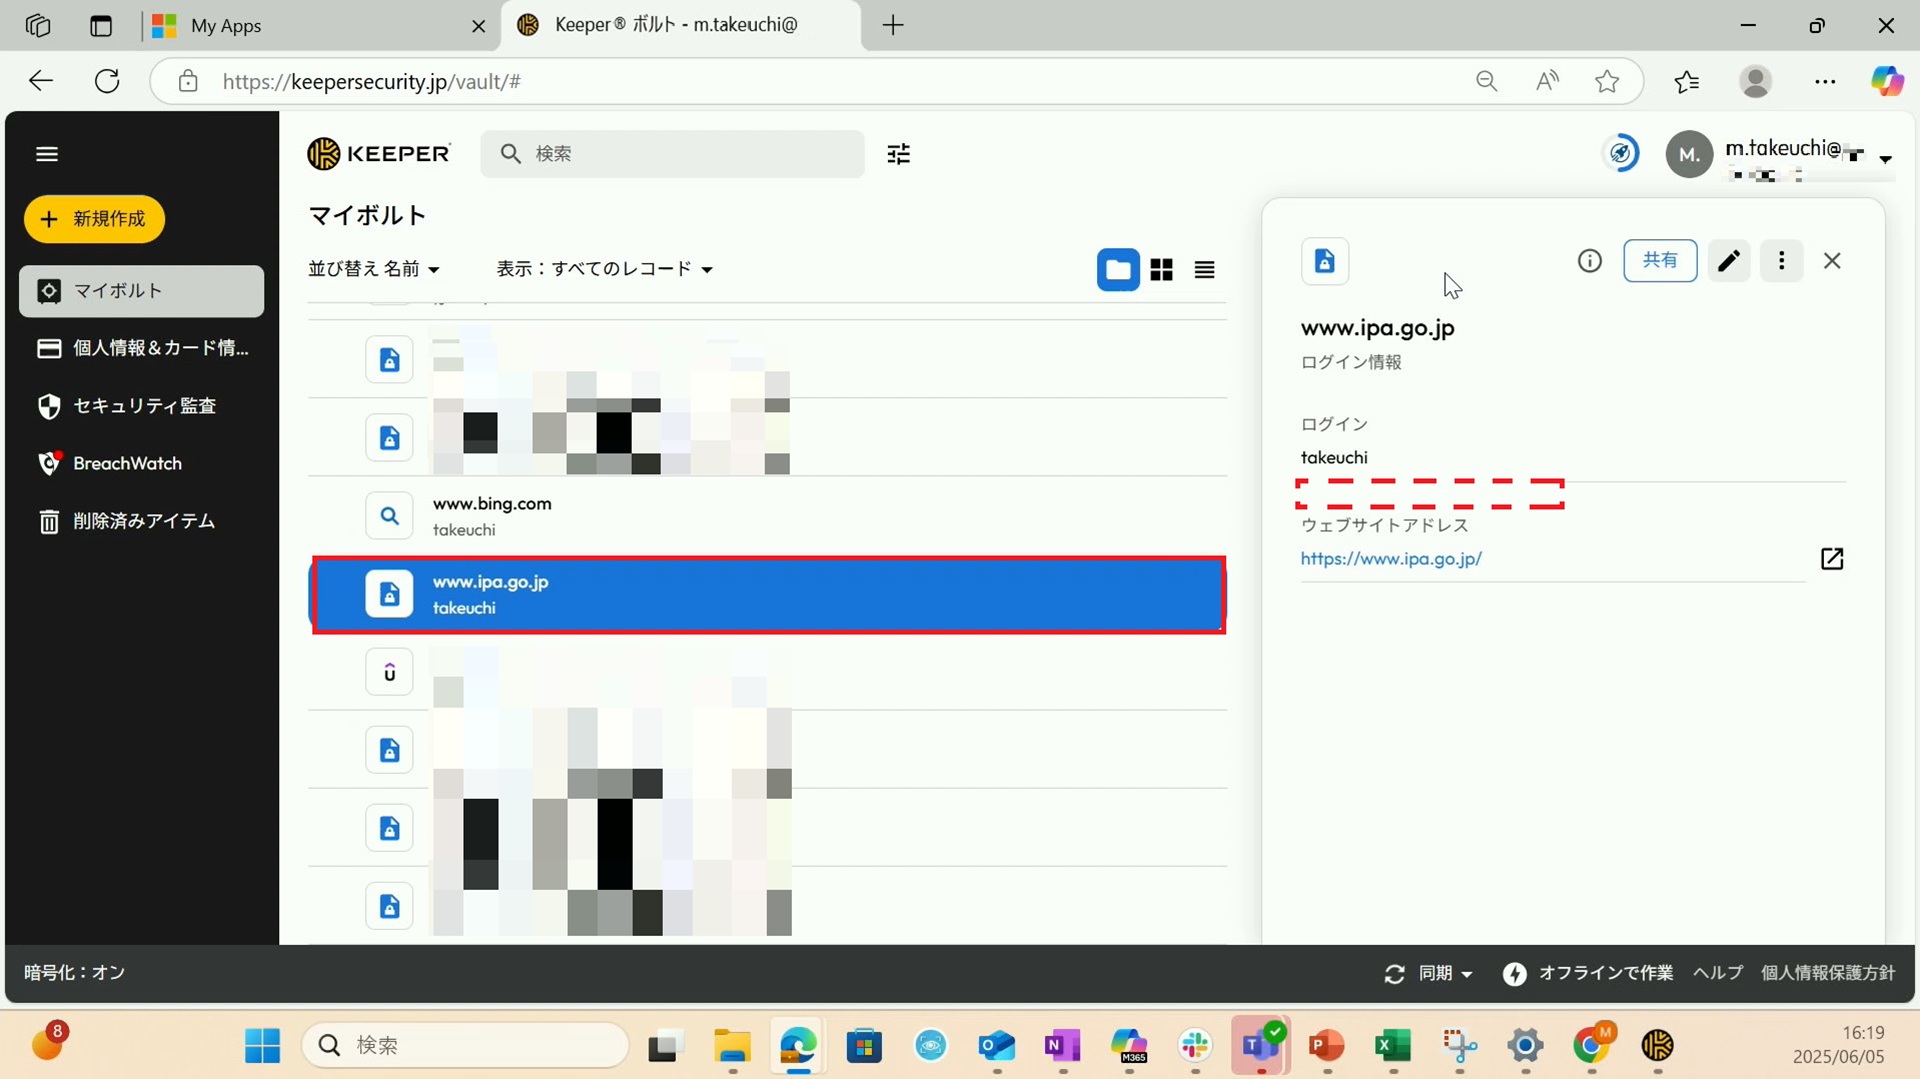Close the record detail panel
The image size is (1920, 1079).
1832,261
